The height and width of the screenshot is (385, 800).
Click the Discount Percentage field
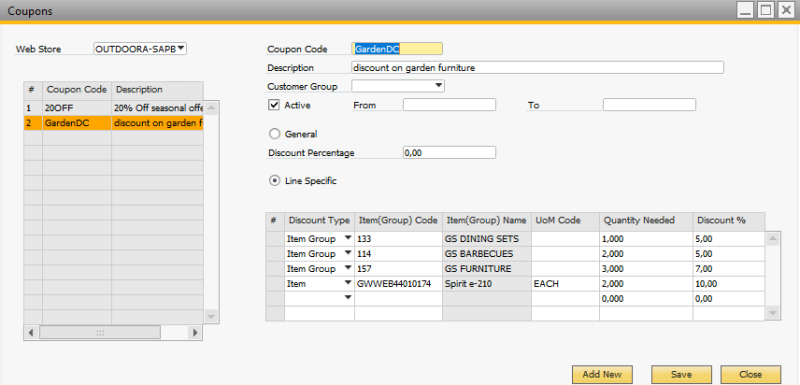coord(449,152)
